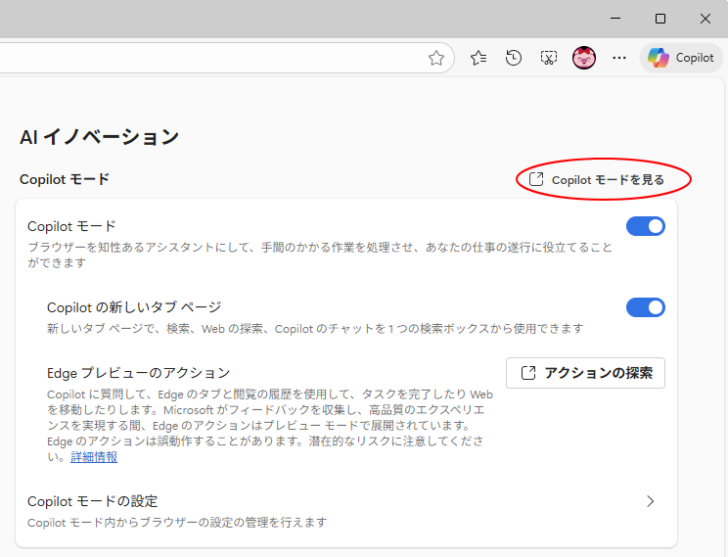
Task: Open Settings and more ellipsis menu
Action: [x=619, y=58]
